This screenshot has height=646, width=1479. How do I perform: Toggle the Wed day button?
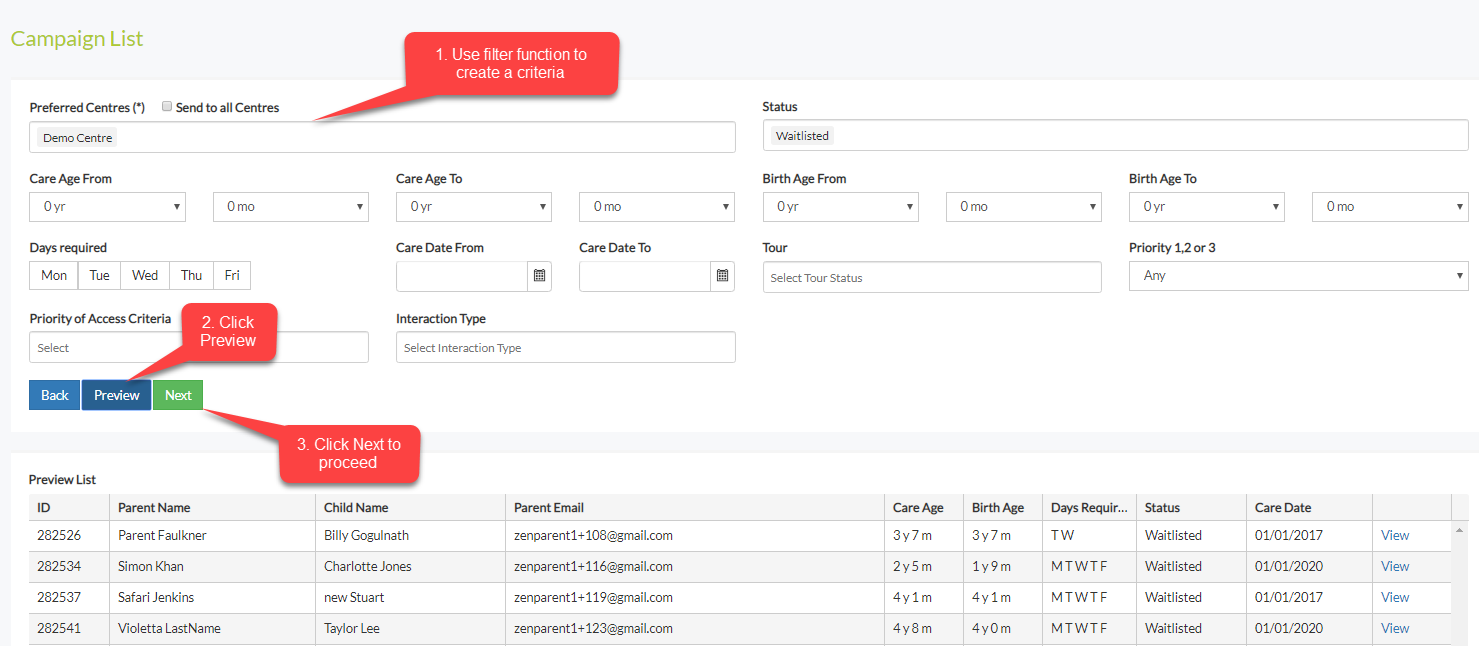click(145, 276)
